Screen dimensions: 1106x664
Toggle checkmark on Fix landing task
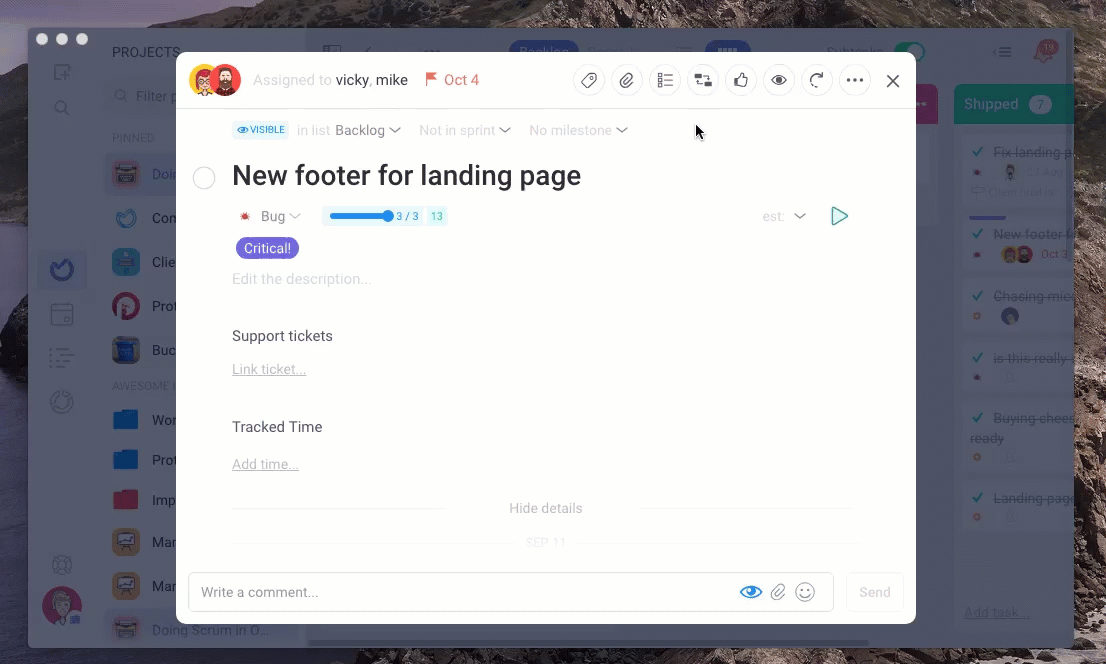point(978,152)
